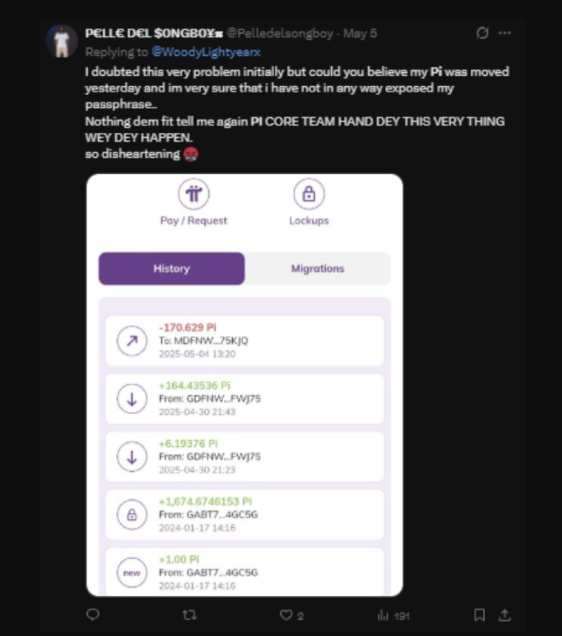Switch to the History tab
This screenshot has width=562, height=636.
172,269
